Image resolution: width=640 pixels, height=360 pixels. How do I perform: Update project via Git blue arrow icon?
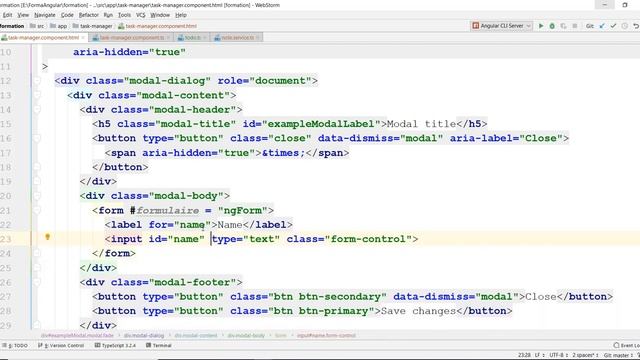pyautogui.click(x=602, y=26)
